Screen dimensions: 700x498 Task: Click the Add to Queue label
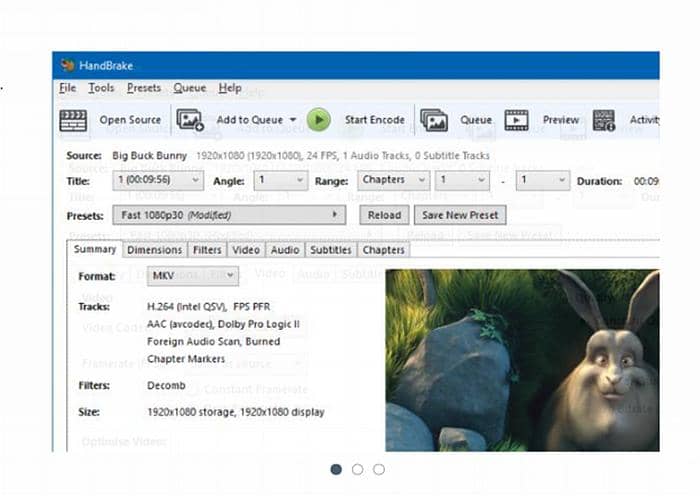tap(250, 120)
